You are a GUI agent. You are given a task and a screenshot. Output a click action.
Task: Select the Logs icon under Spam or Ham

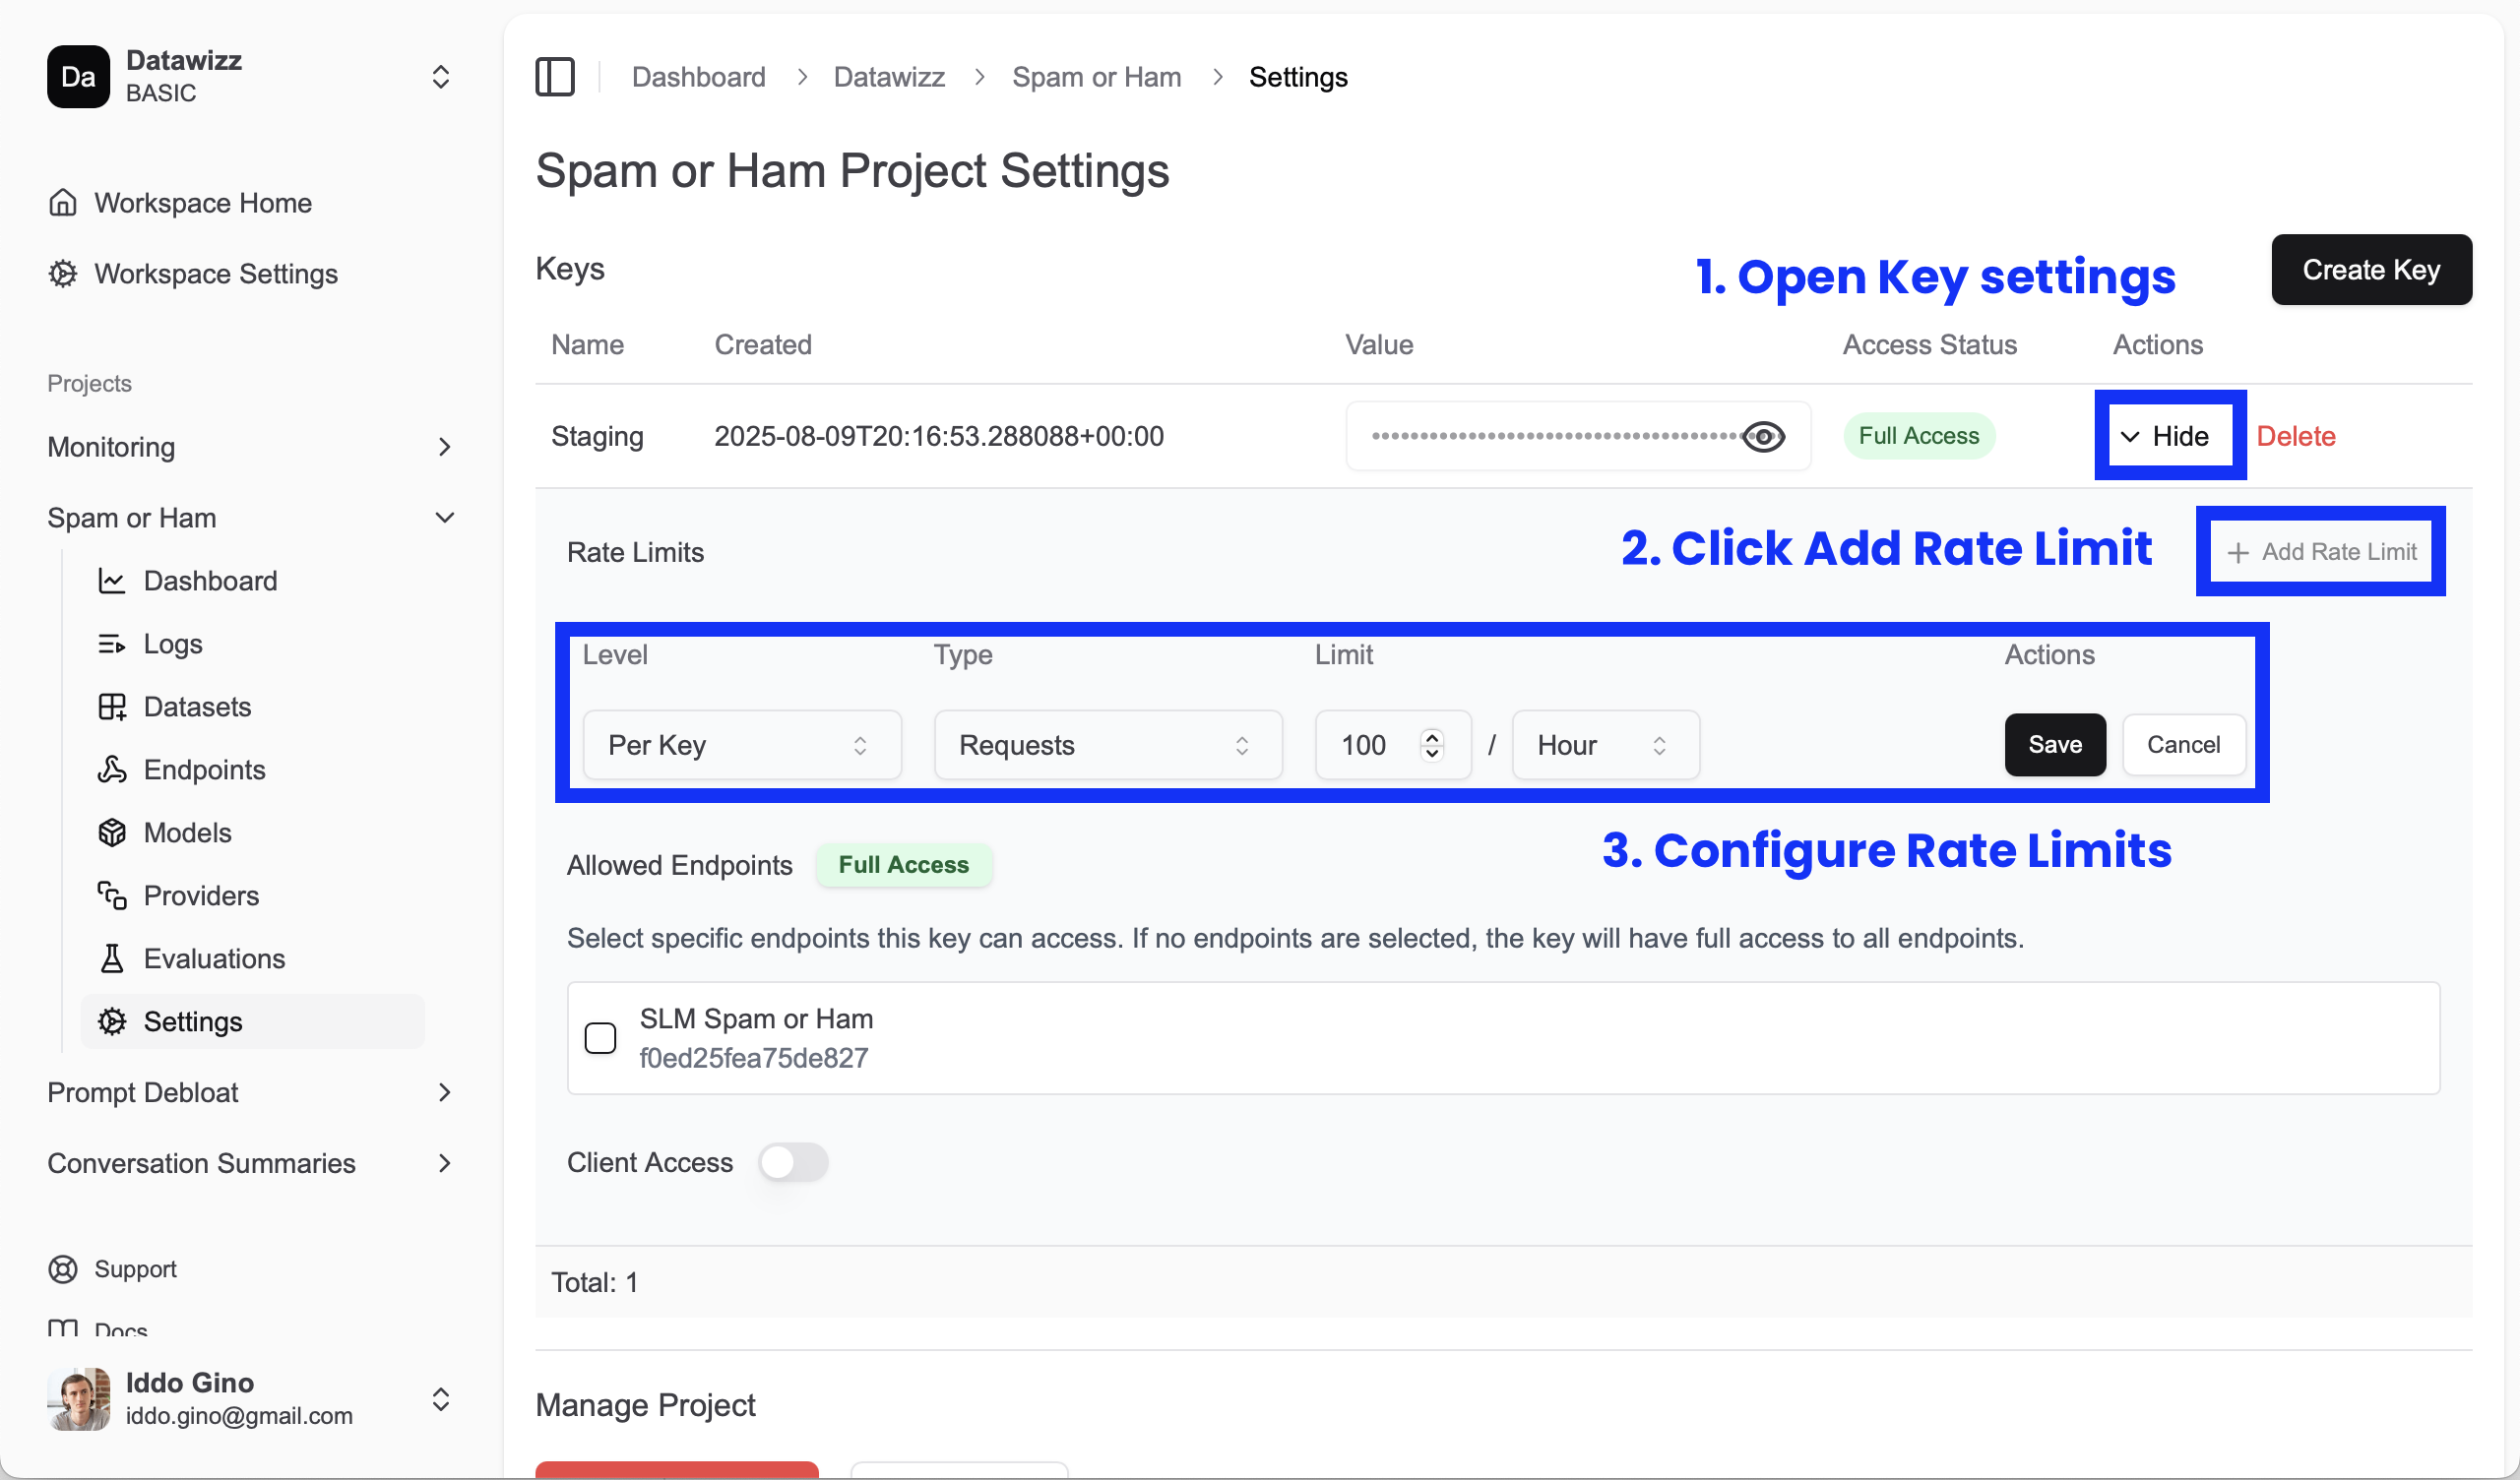pyautogui.click(x=112, y=643)
